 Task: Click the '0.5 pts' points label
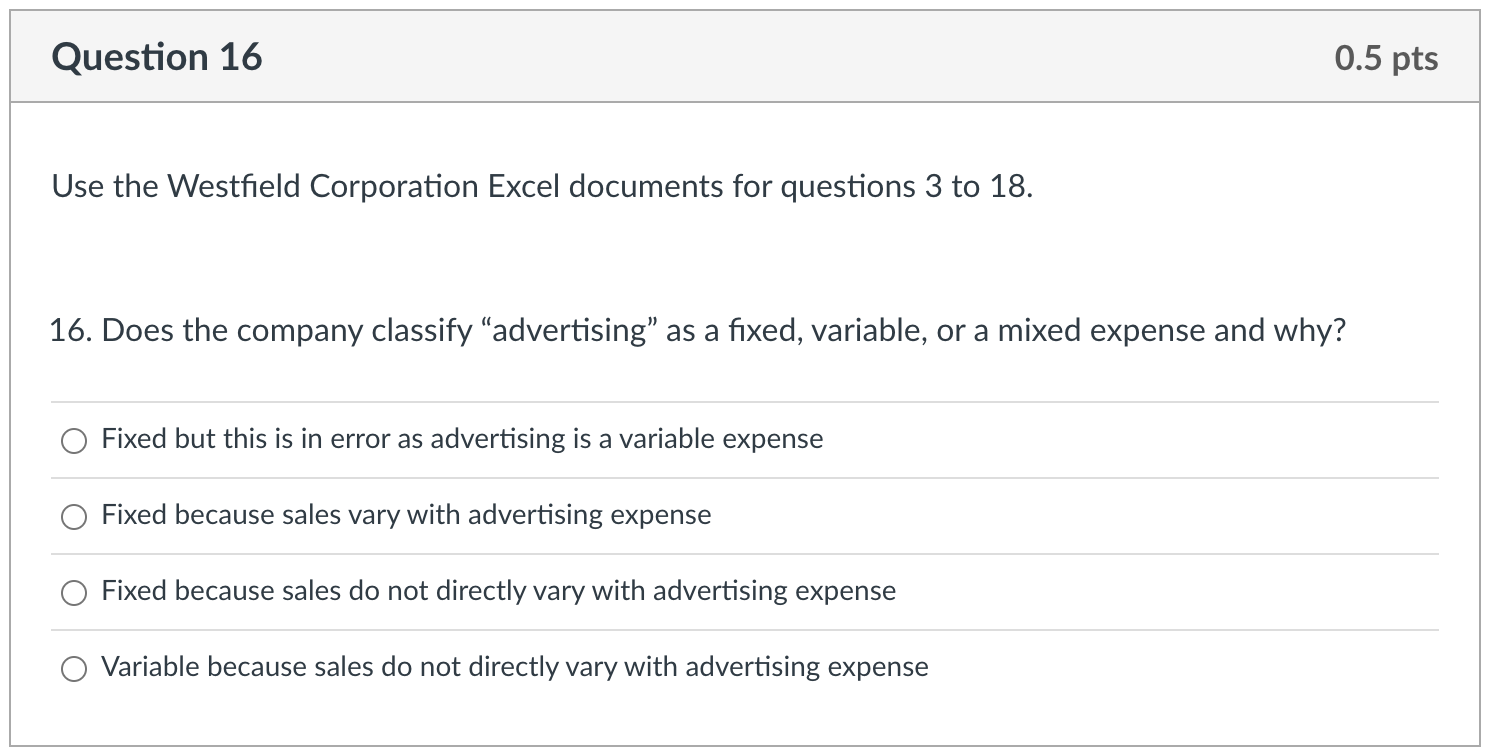coord(1386,58)
